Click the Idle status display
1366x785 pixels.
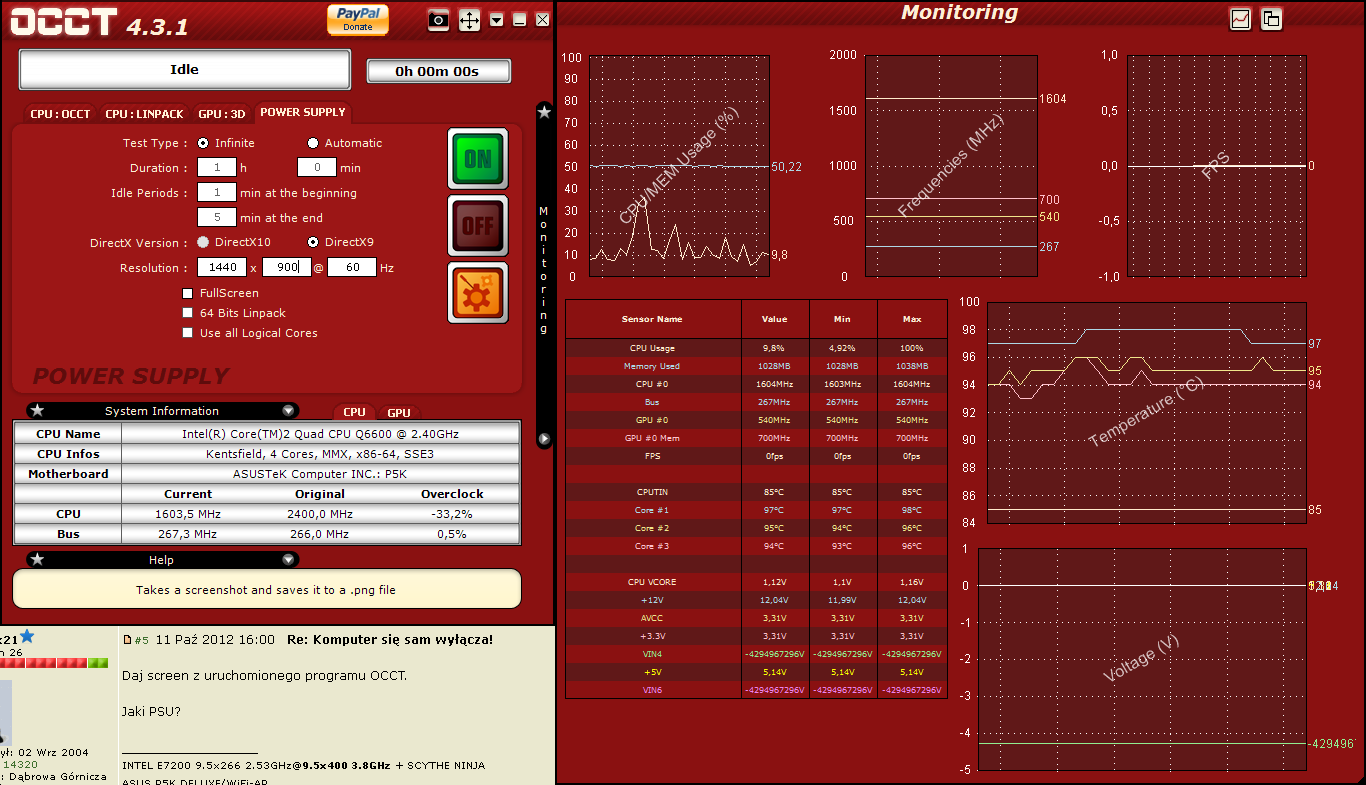[x=185, y=70]
